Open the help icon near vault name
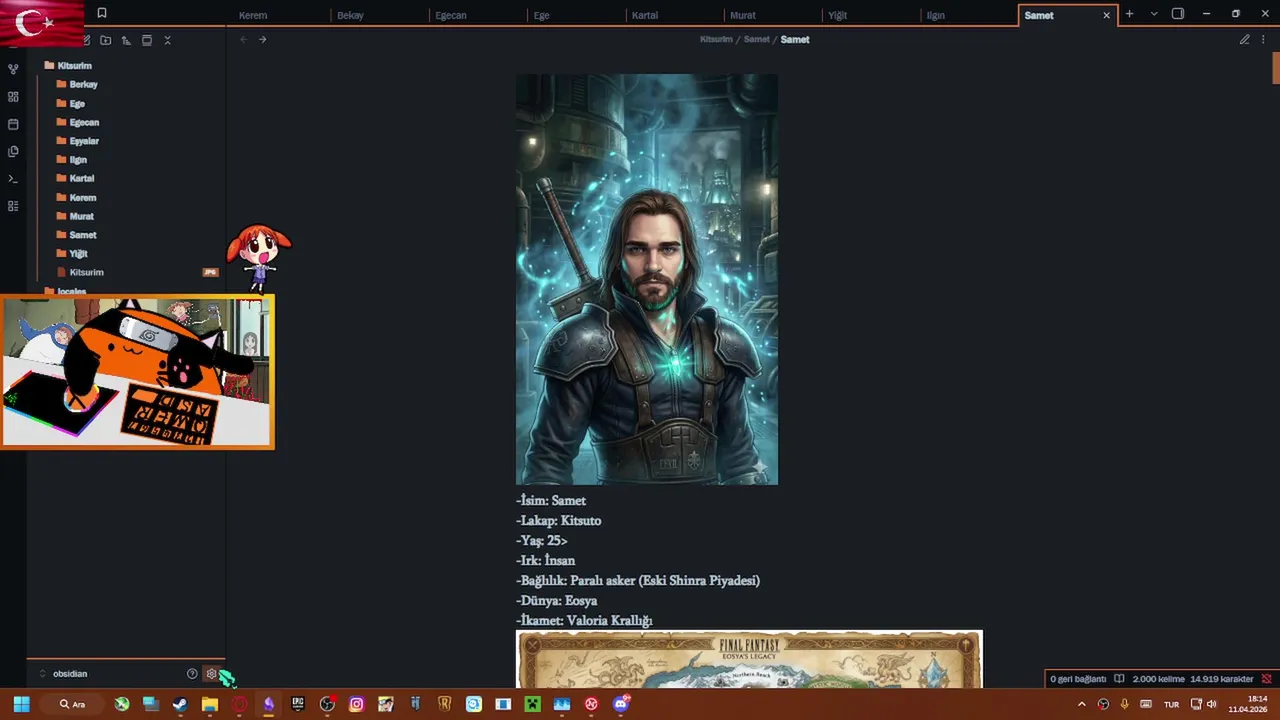Image resolution: width=1280 pixels, height=720 pixels. (x=192, y=674)
